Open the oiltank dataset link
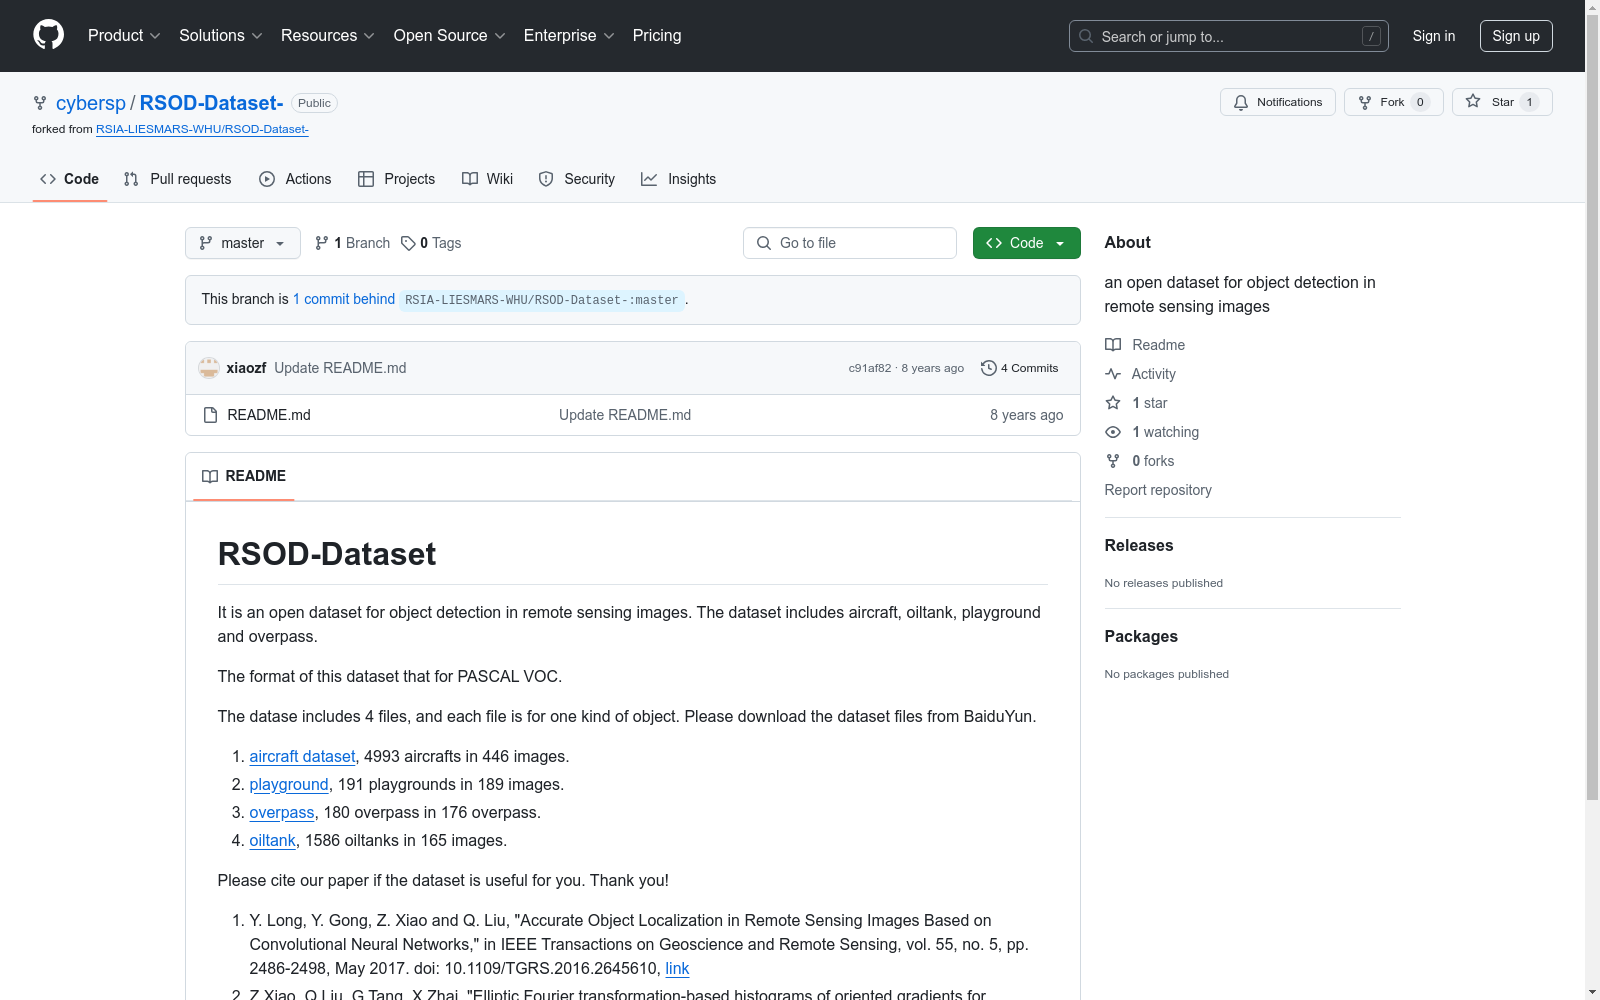 [x=272, y=841]
